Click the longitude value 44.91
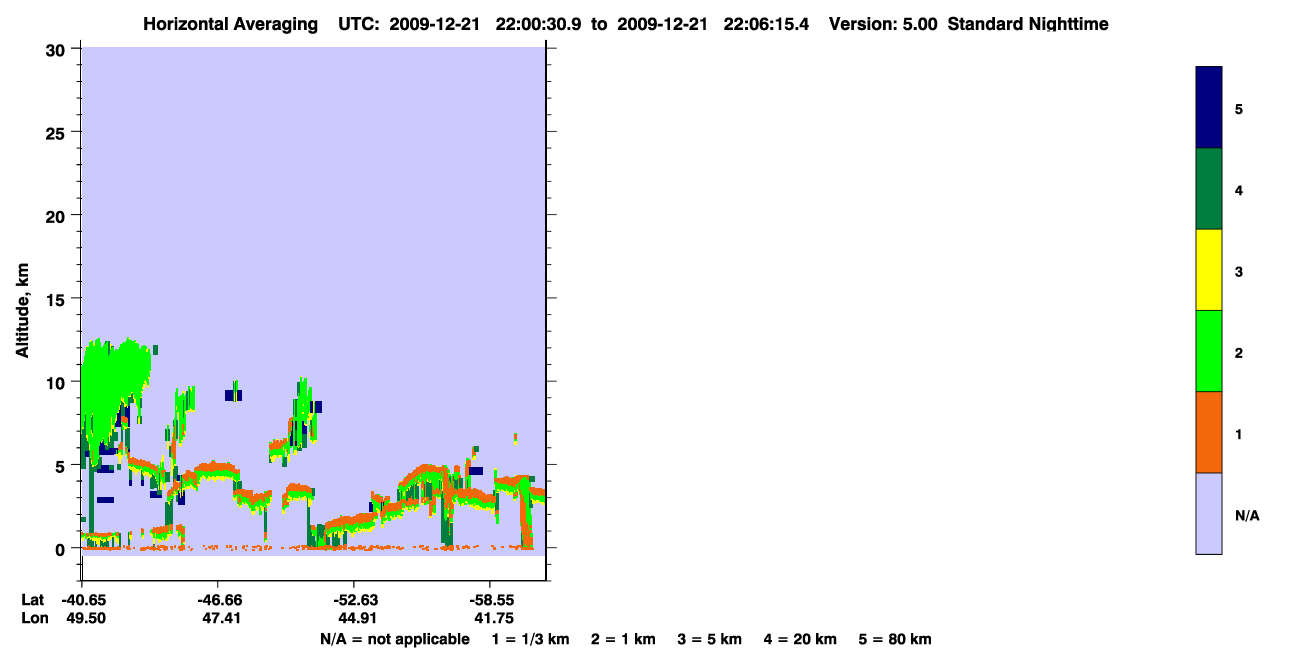Viewport: 1300px width, 667px height. point(357,618)
